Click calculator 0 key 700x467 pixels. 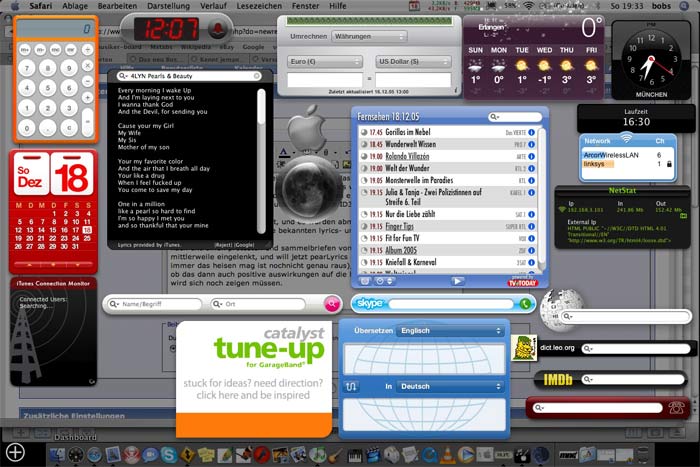tap(27, 129)
